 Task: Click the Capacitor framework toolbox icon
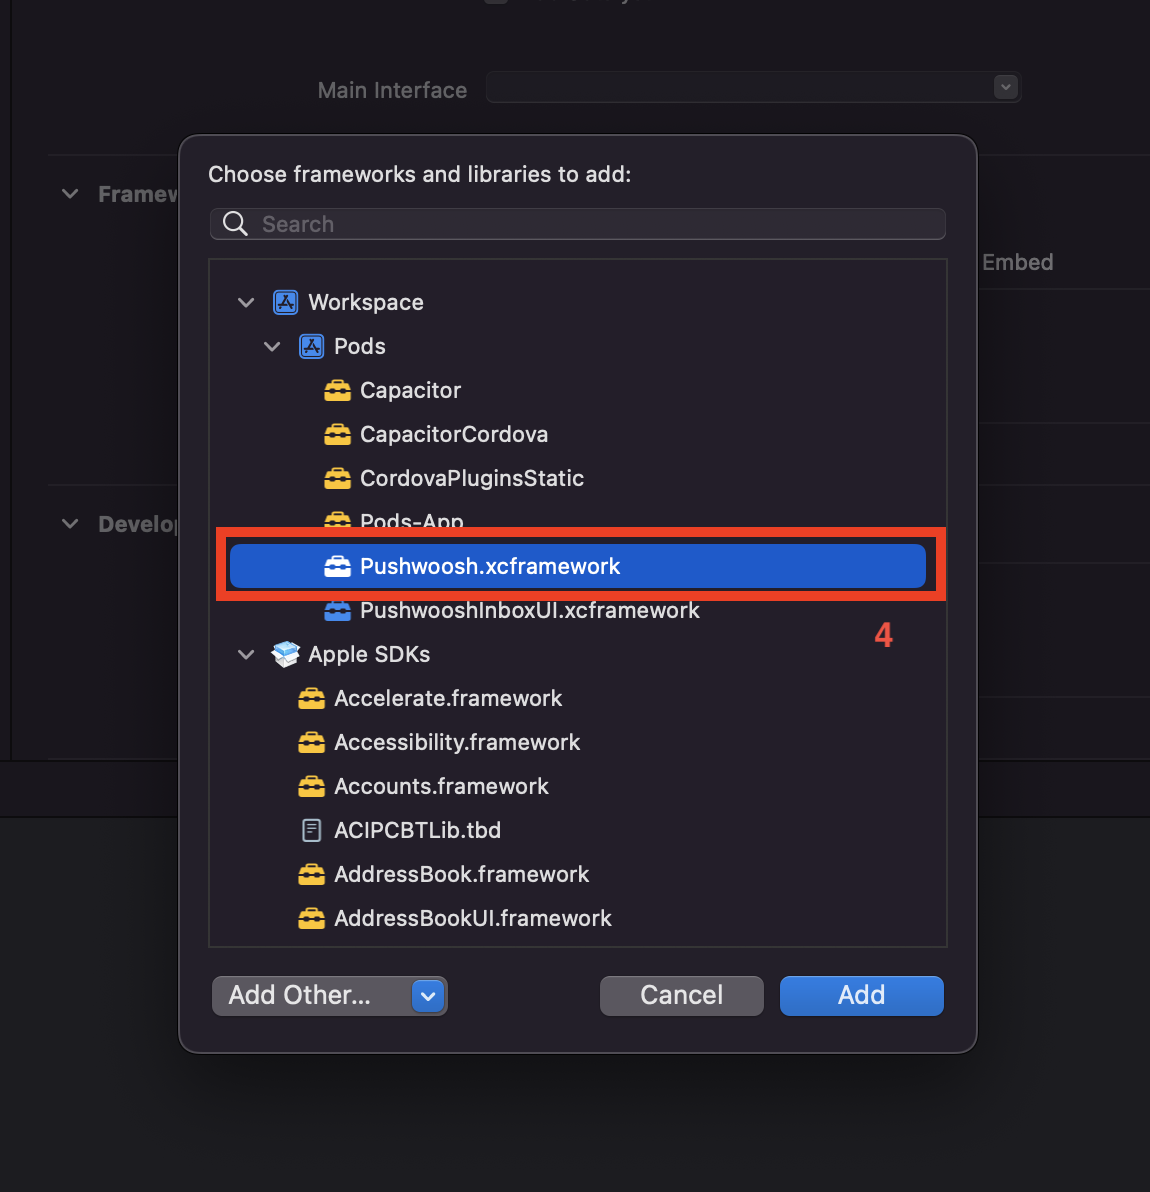[x=337, y=391]
